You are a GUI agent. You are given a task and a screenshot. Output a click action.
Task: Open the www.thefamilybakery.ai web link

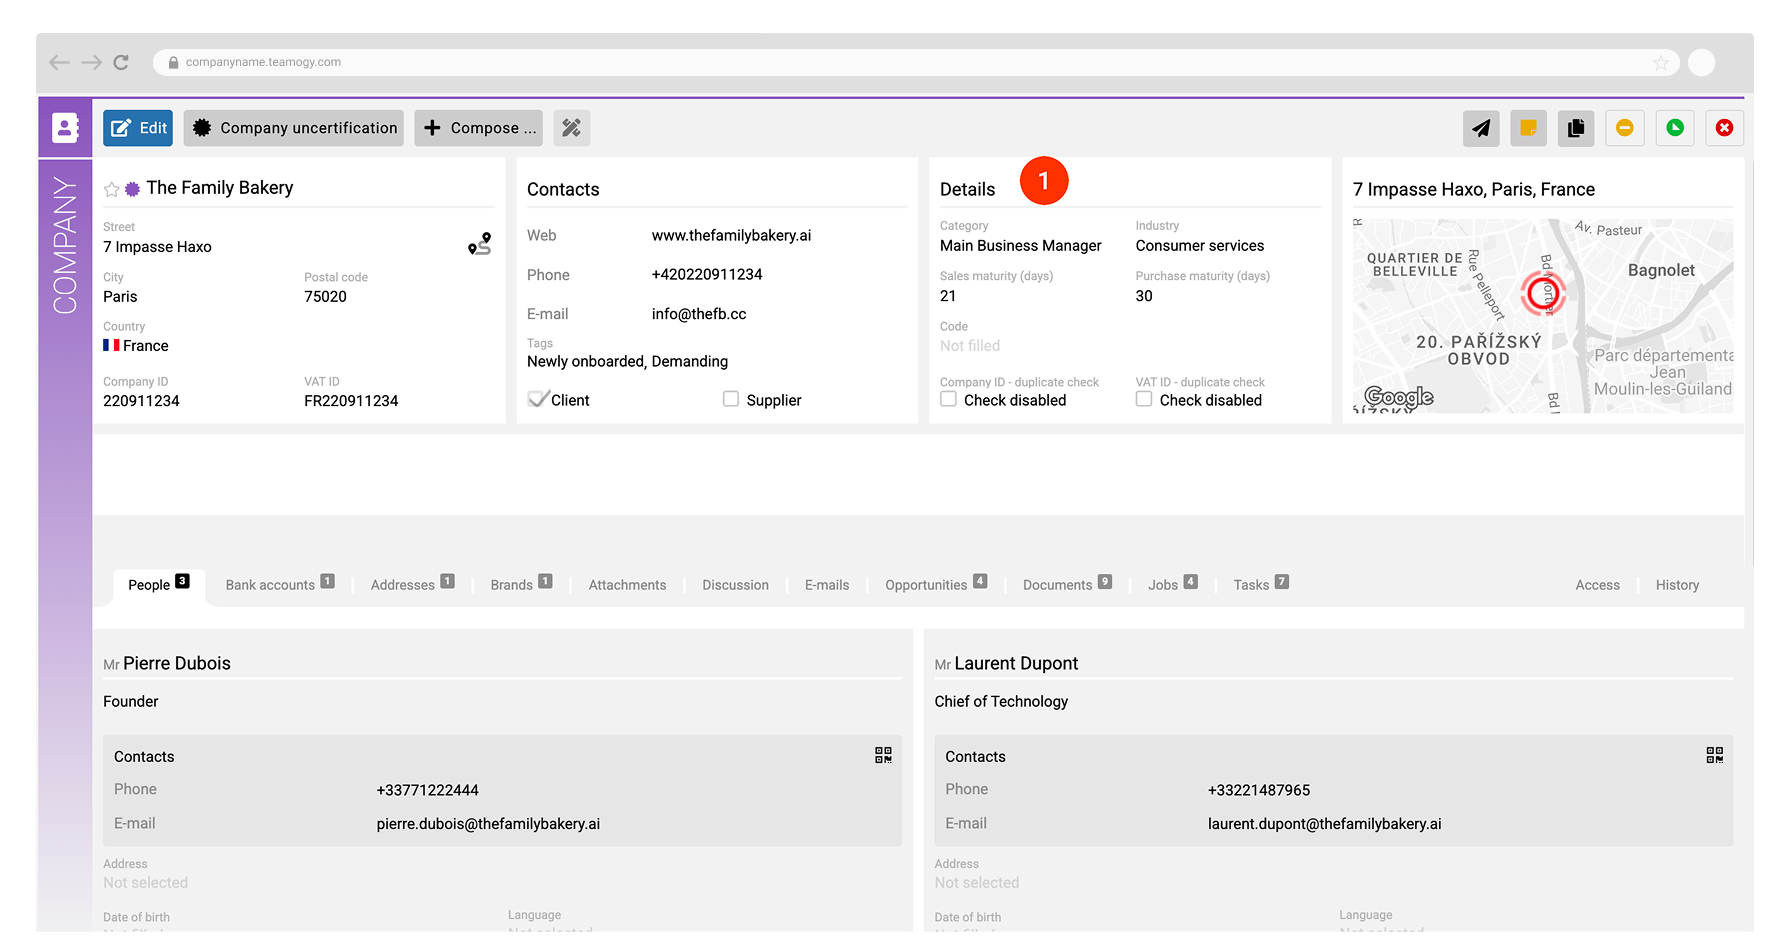coord(731,236)
